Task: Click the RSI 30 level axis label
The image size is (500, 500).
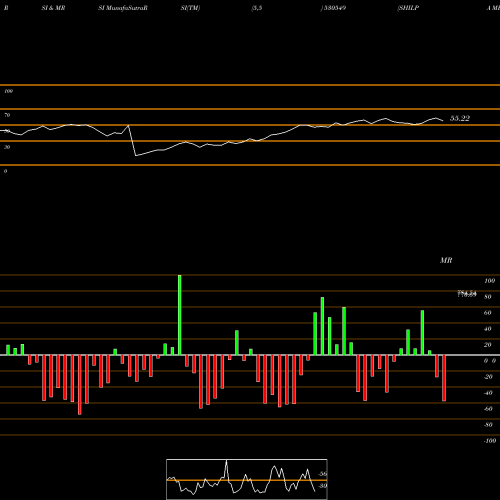Action: [7, 147]
